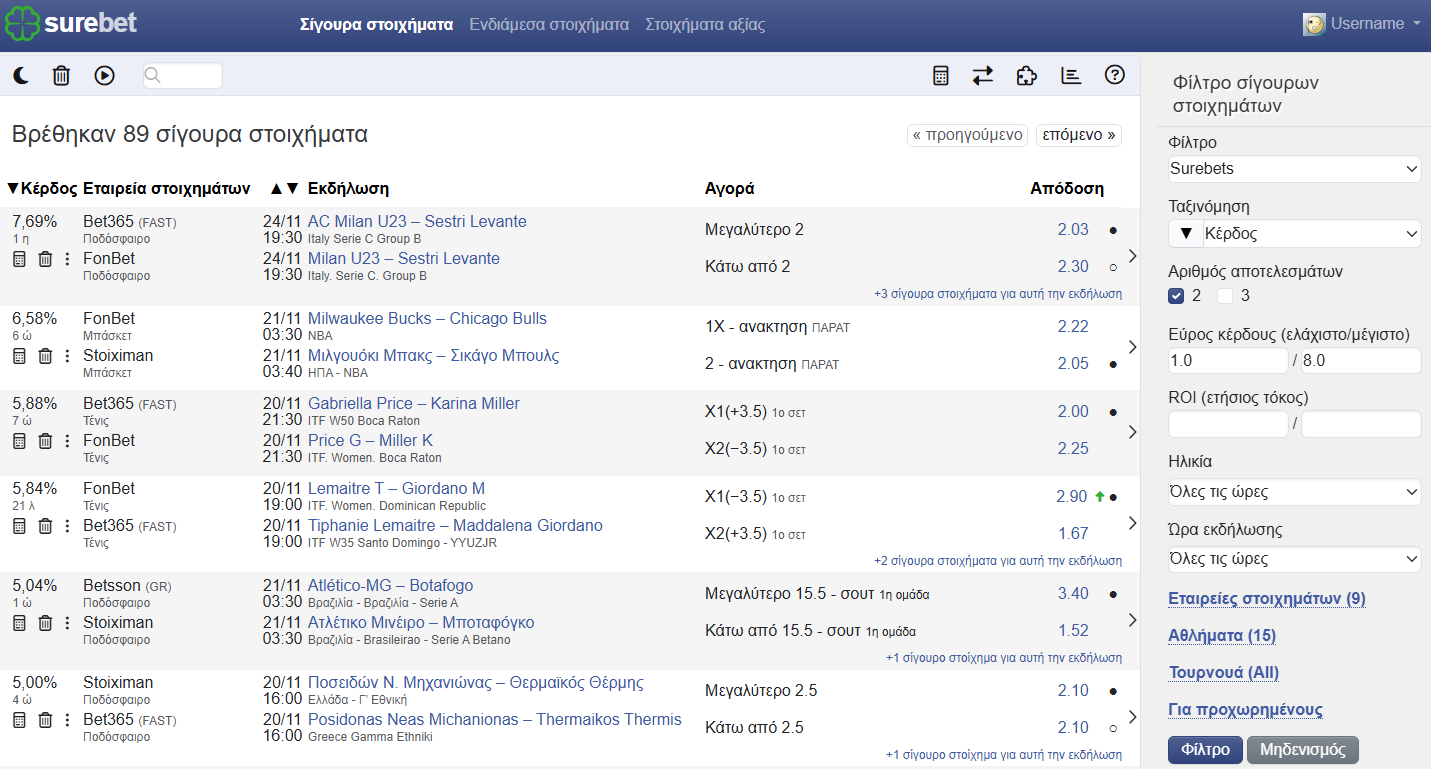Uncheck the 2 outcomes checkbox
This screenshot has width=1431, height=769.
[x=1177, y=295]
